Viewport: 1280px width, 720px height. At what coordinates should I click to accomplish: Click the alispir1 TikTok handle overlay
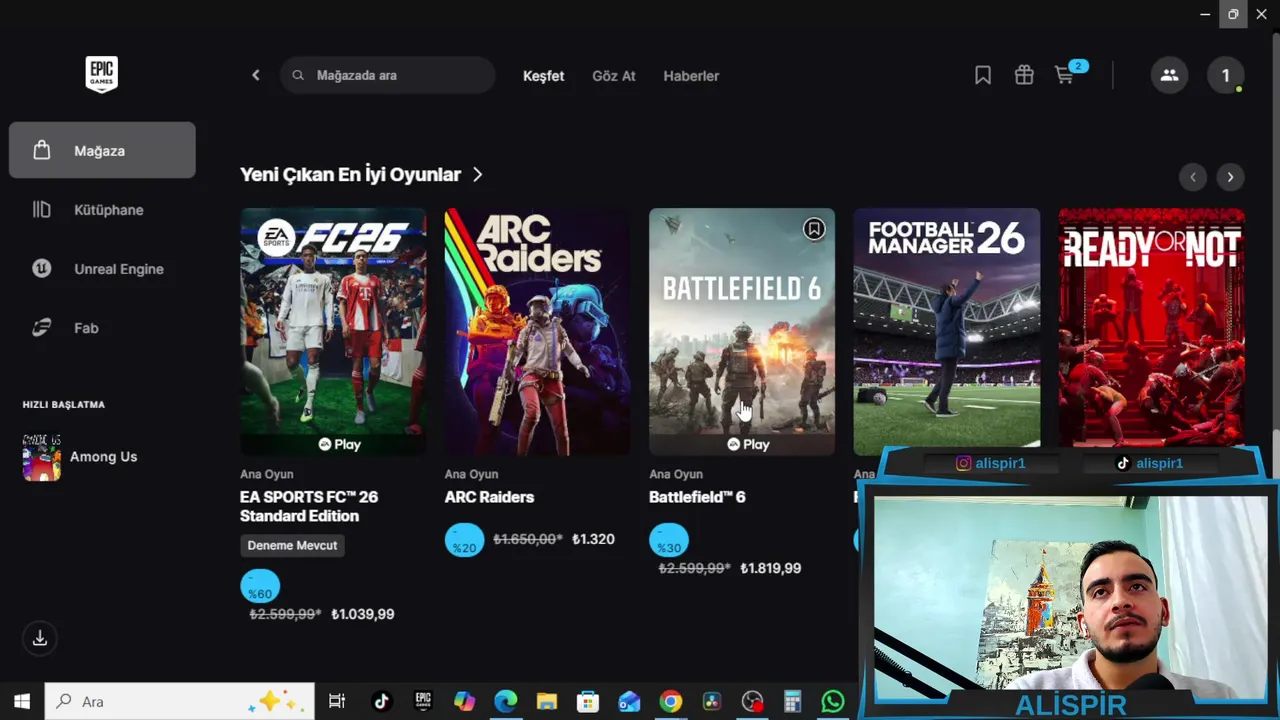[1149, 463]
